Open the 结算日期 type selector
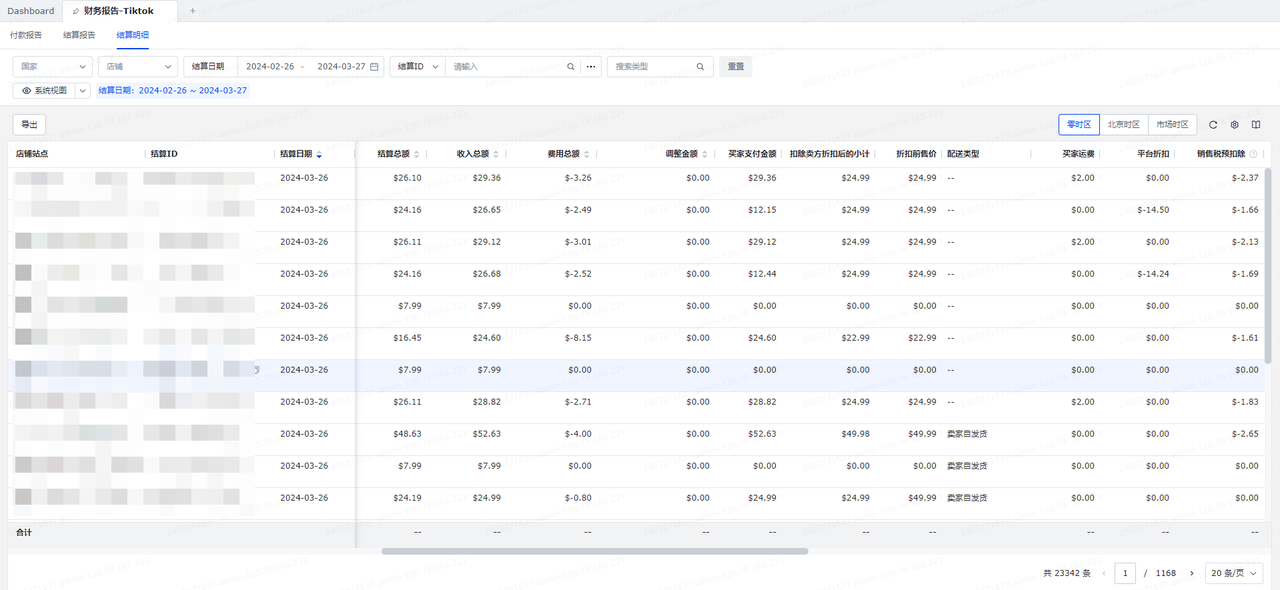Screen dimensions: 1280x590 tap(210, 67)
